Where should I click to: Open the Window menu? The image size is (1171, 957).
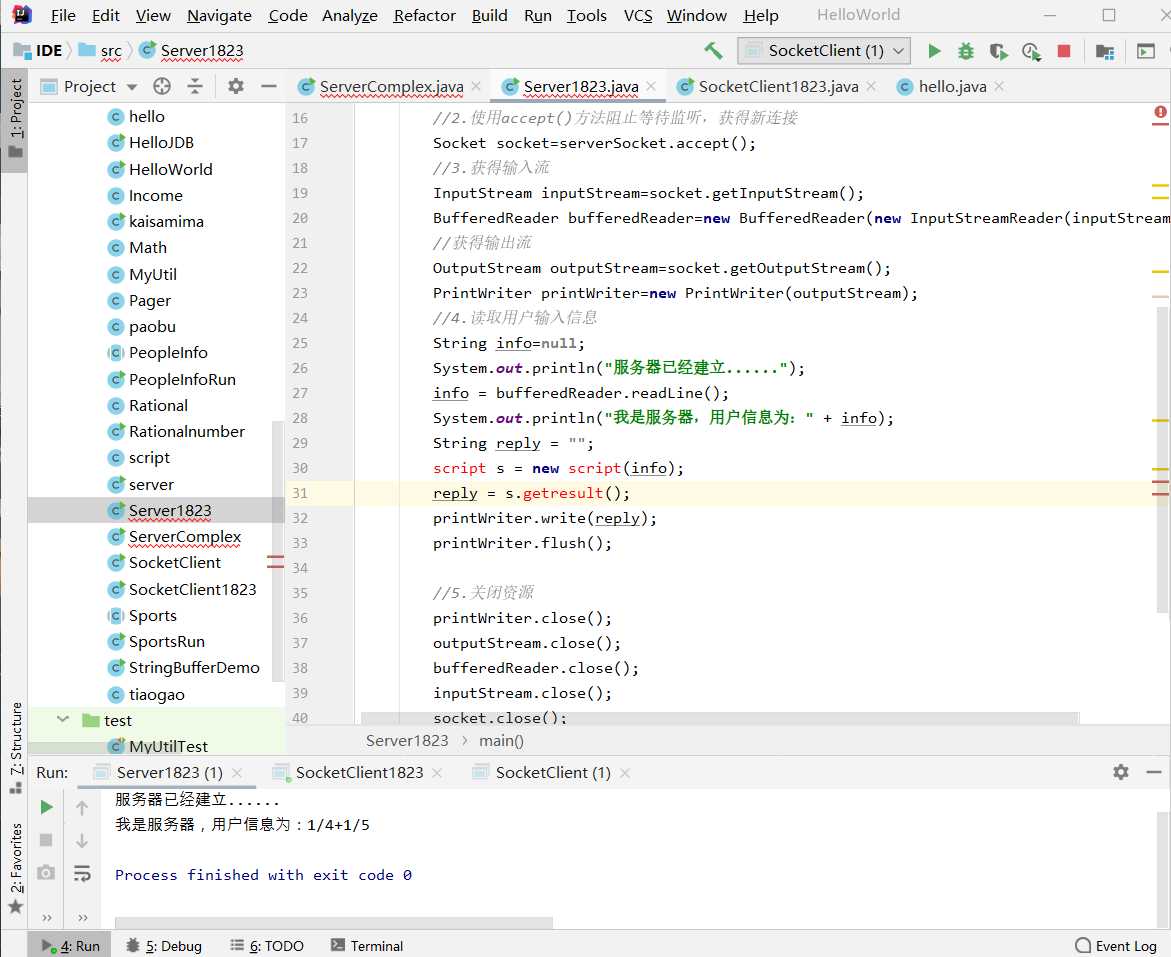click(x=696, y=15)
